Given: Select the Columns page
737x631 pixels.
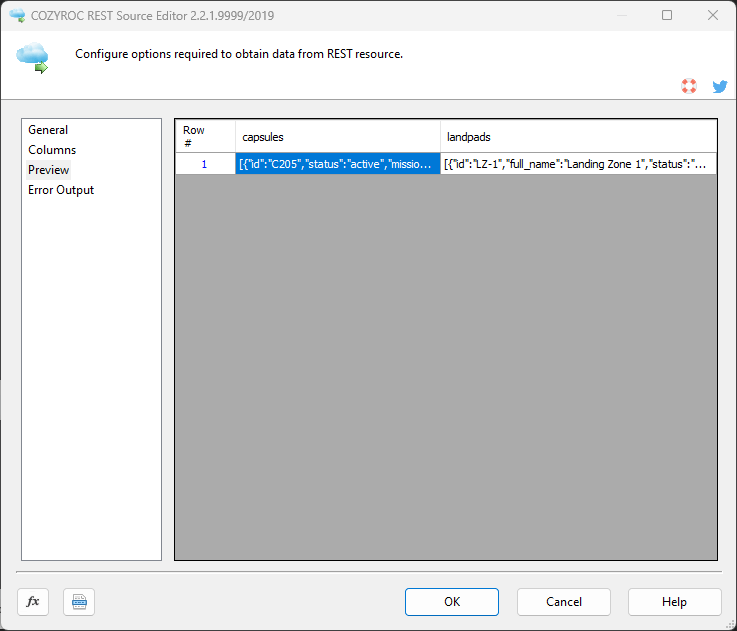Looking at the screenshot, I should coord(52,150).
